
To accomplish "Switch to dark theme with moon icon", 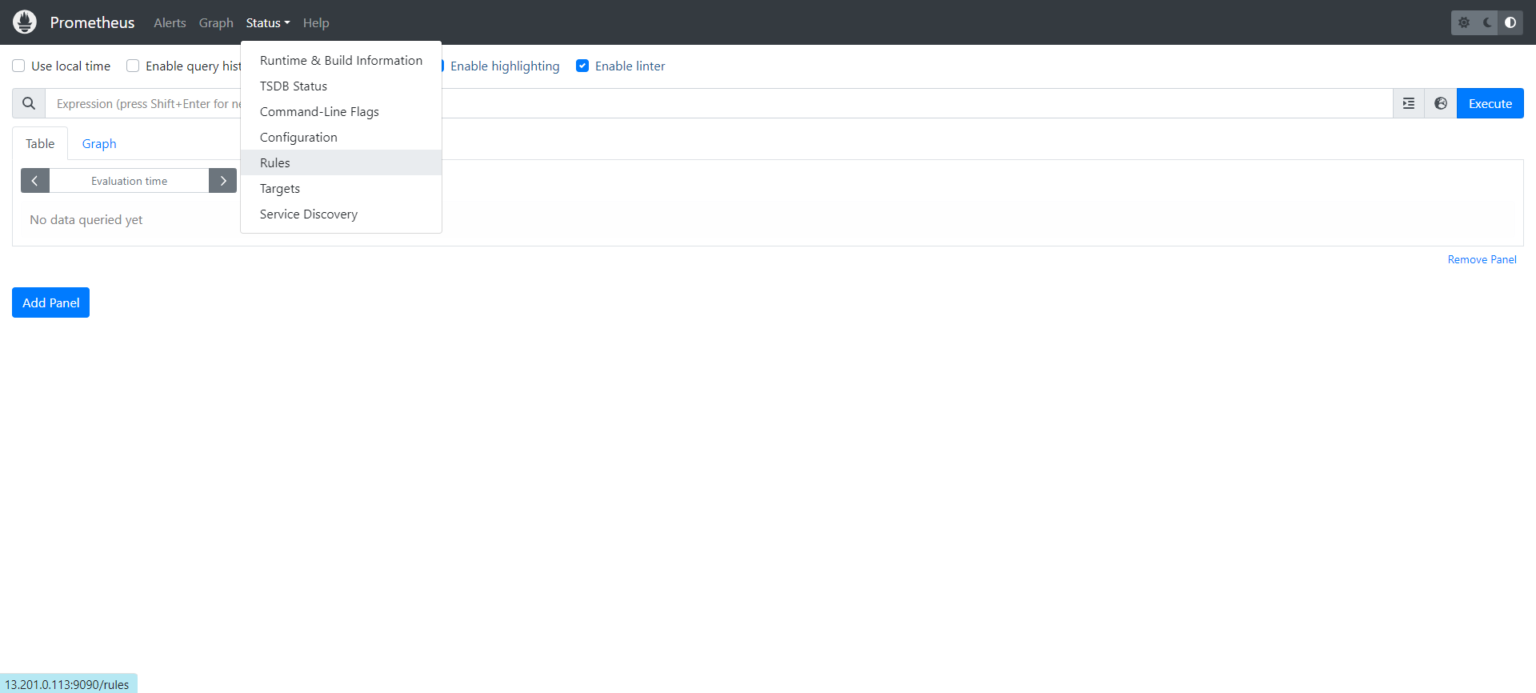I will tap(1486, 21).
